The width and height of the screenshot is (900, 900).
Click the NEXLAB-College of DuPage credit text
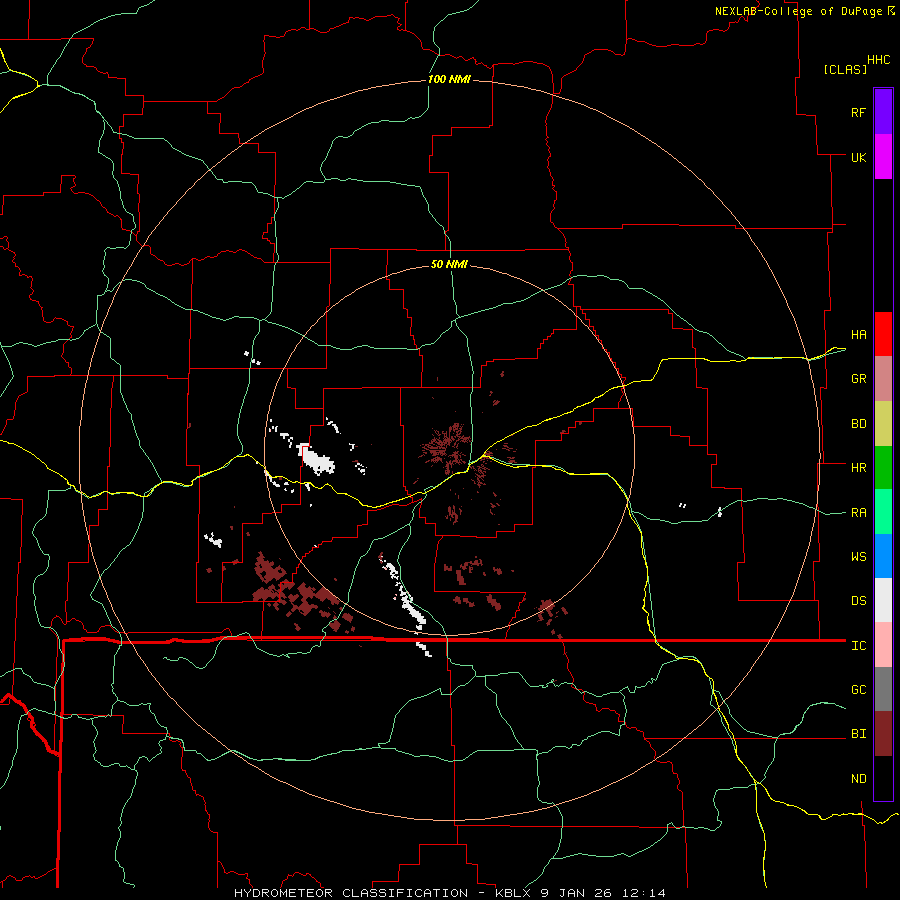point(798,11)
